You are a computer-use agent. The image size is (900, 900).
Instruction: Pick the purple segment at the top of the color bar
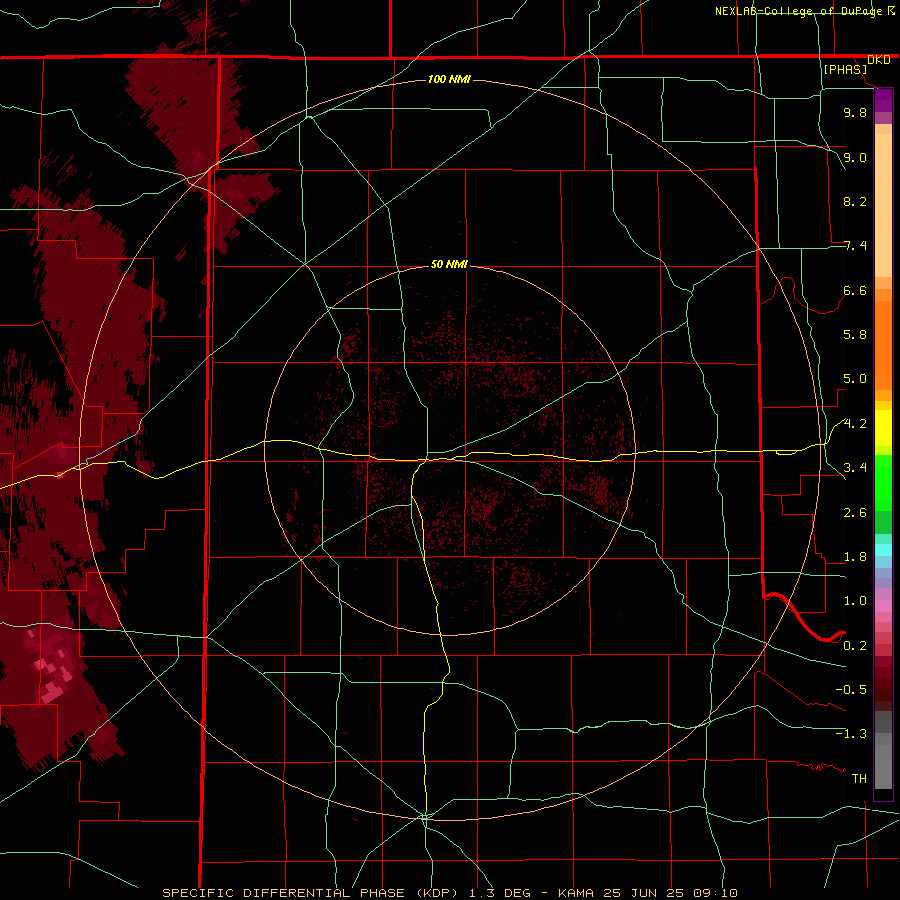883,100
